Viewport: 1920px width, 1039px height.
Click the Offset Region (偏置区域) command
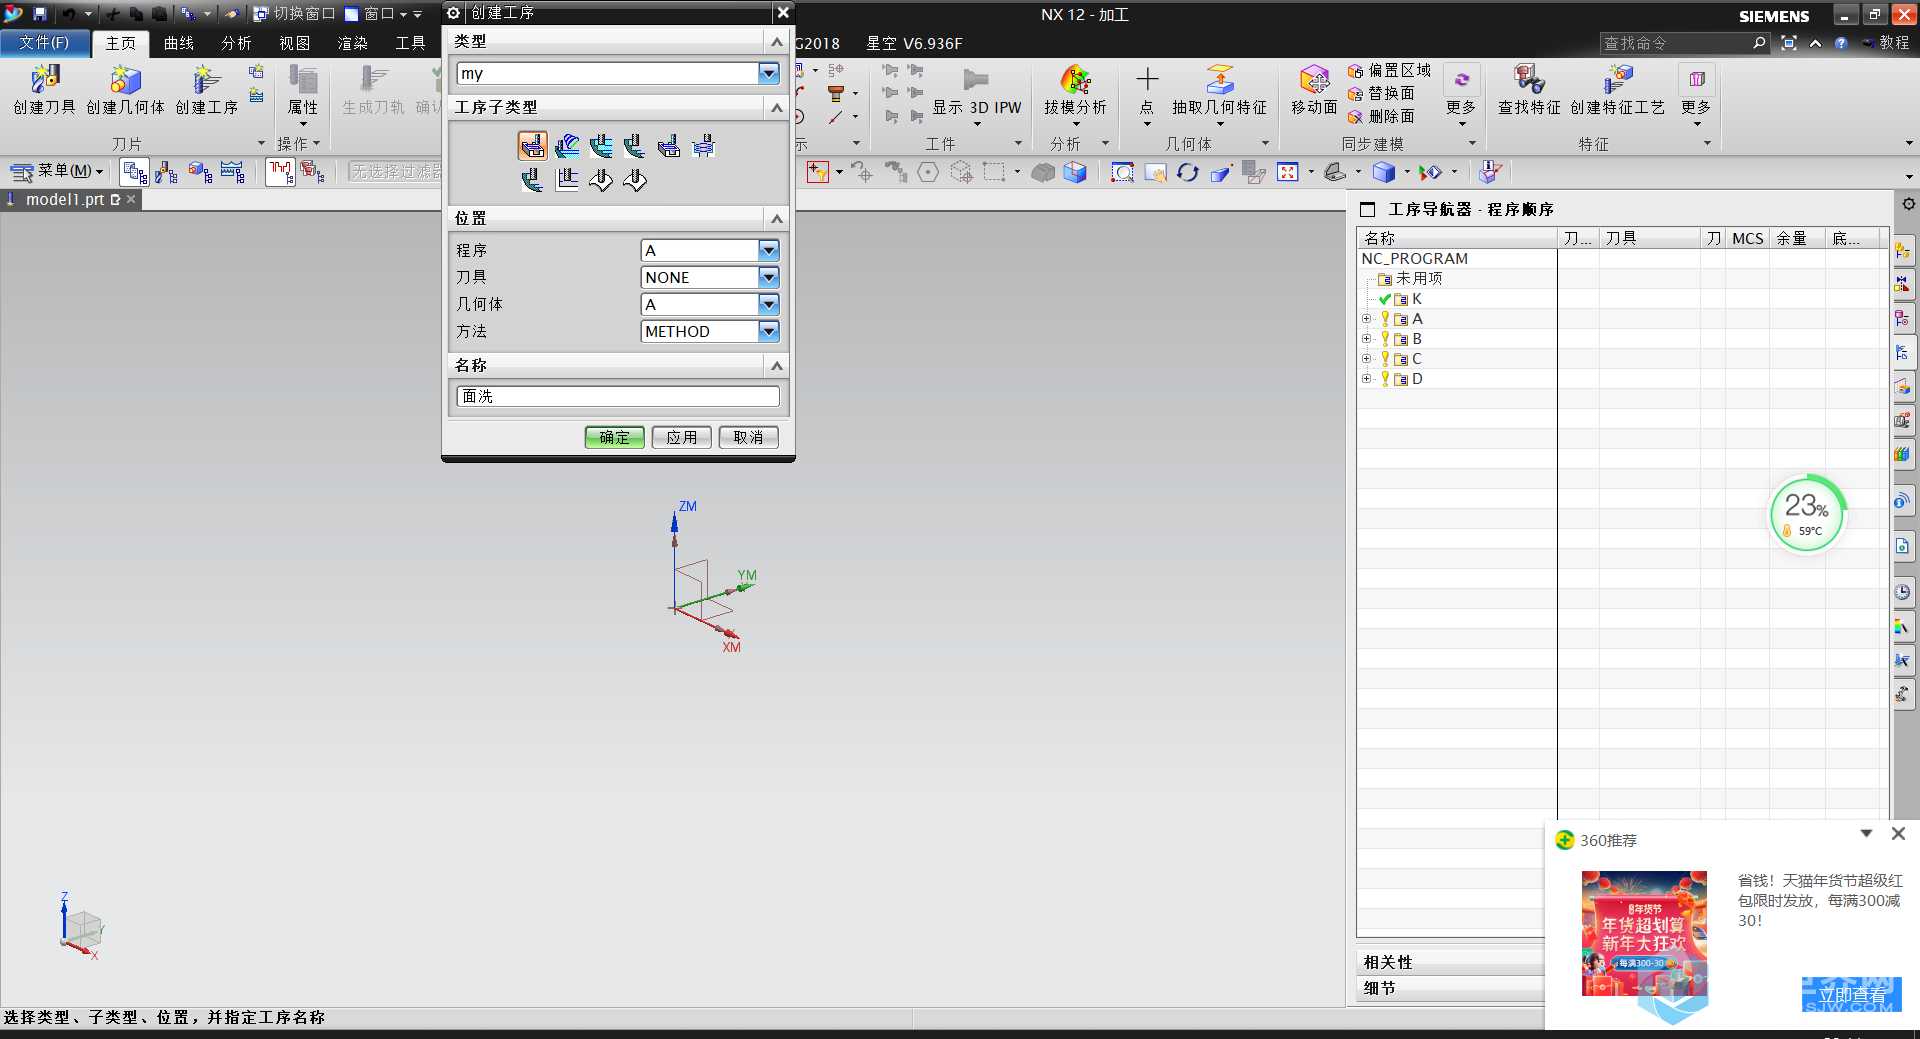click(x=1388, y=70)
